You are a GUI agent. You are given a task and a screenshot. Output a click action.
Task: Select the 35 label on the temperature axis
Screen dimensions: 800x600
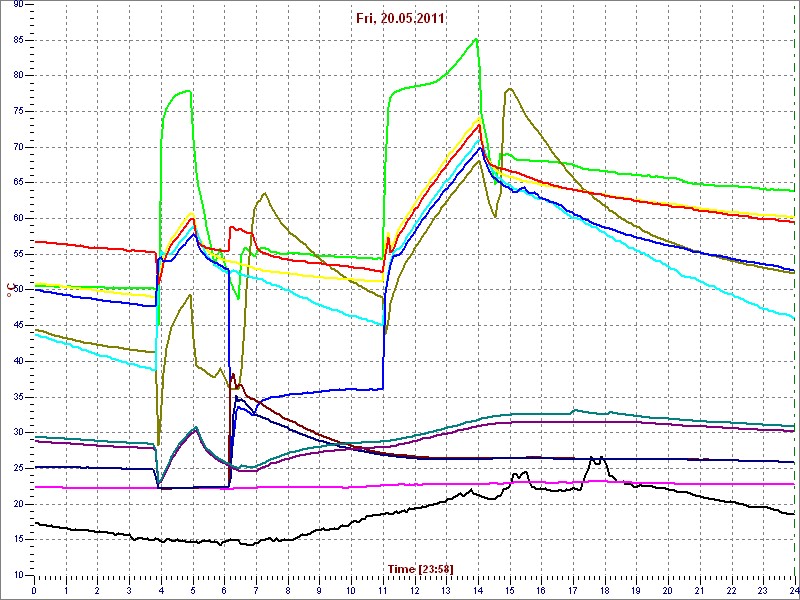pyautogui.click(x=17, y=397)
